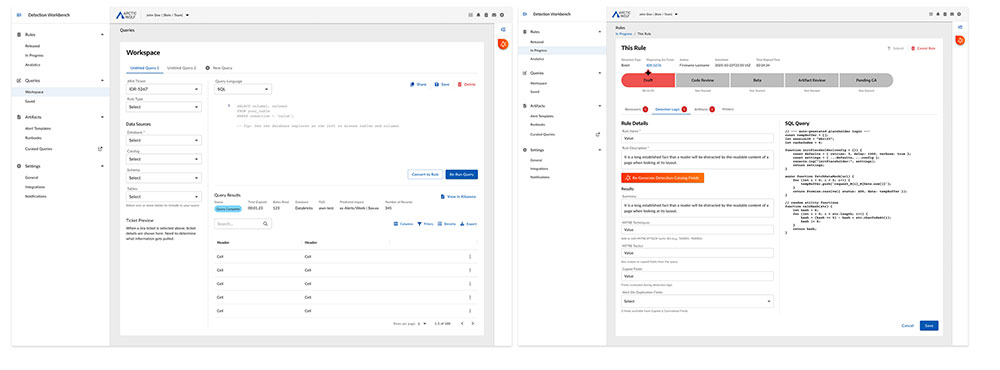Open the Detection Logic tab

(670, 109)
